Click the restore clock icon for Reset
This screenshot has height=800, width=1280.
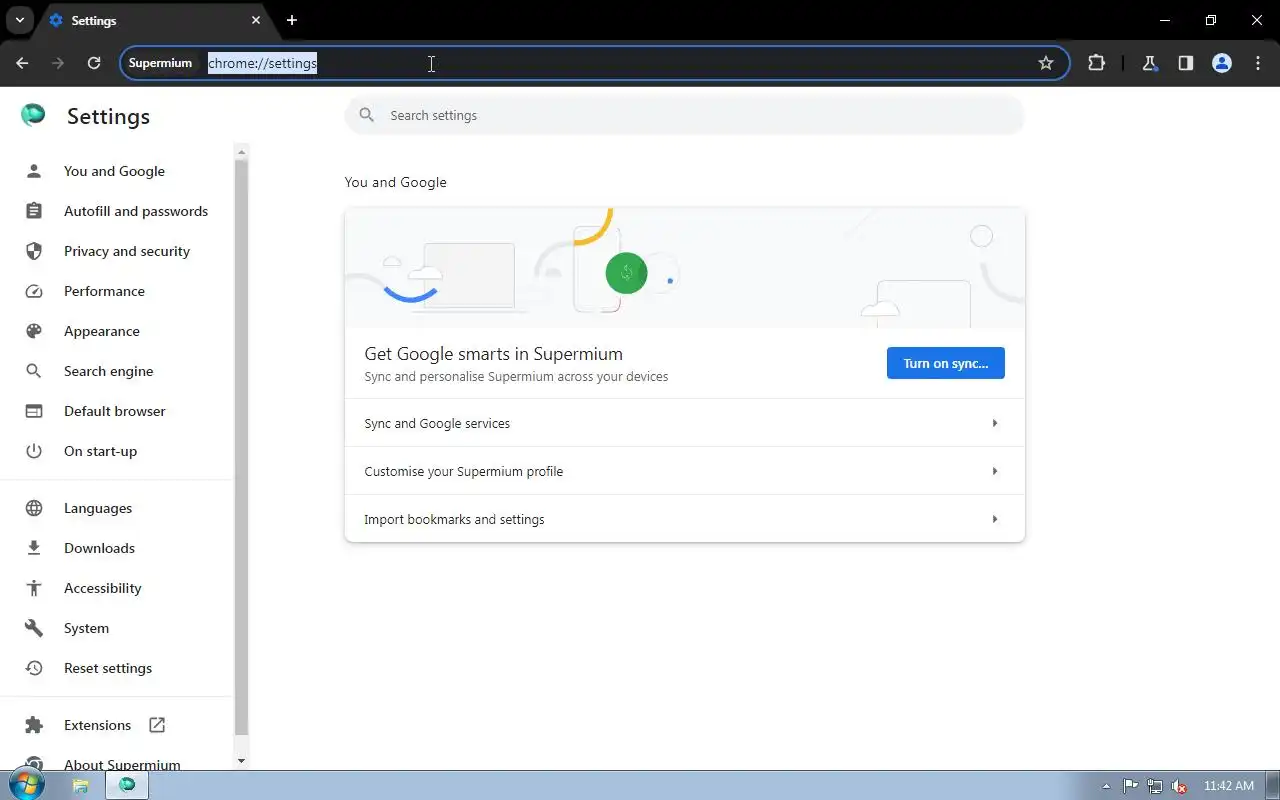point(34,668)
